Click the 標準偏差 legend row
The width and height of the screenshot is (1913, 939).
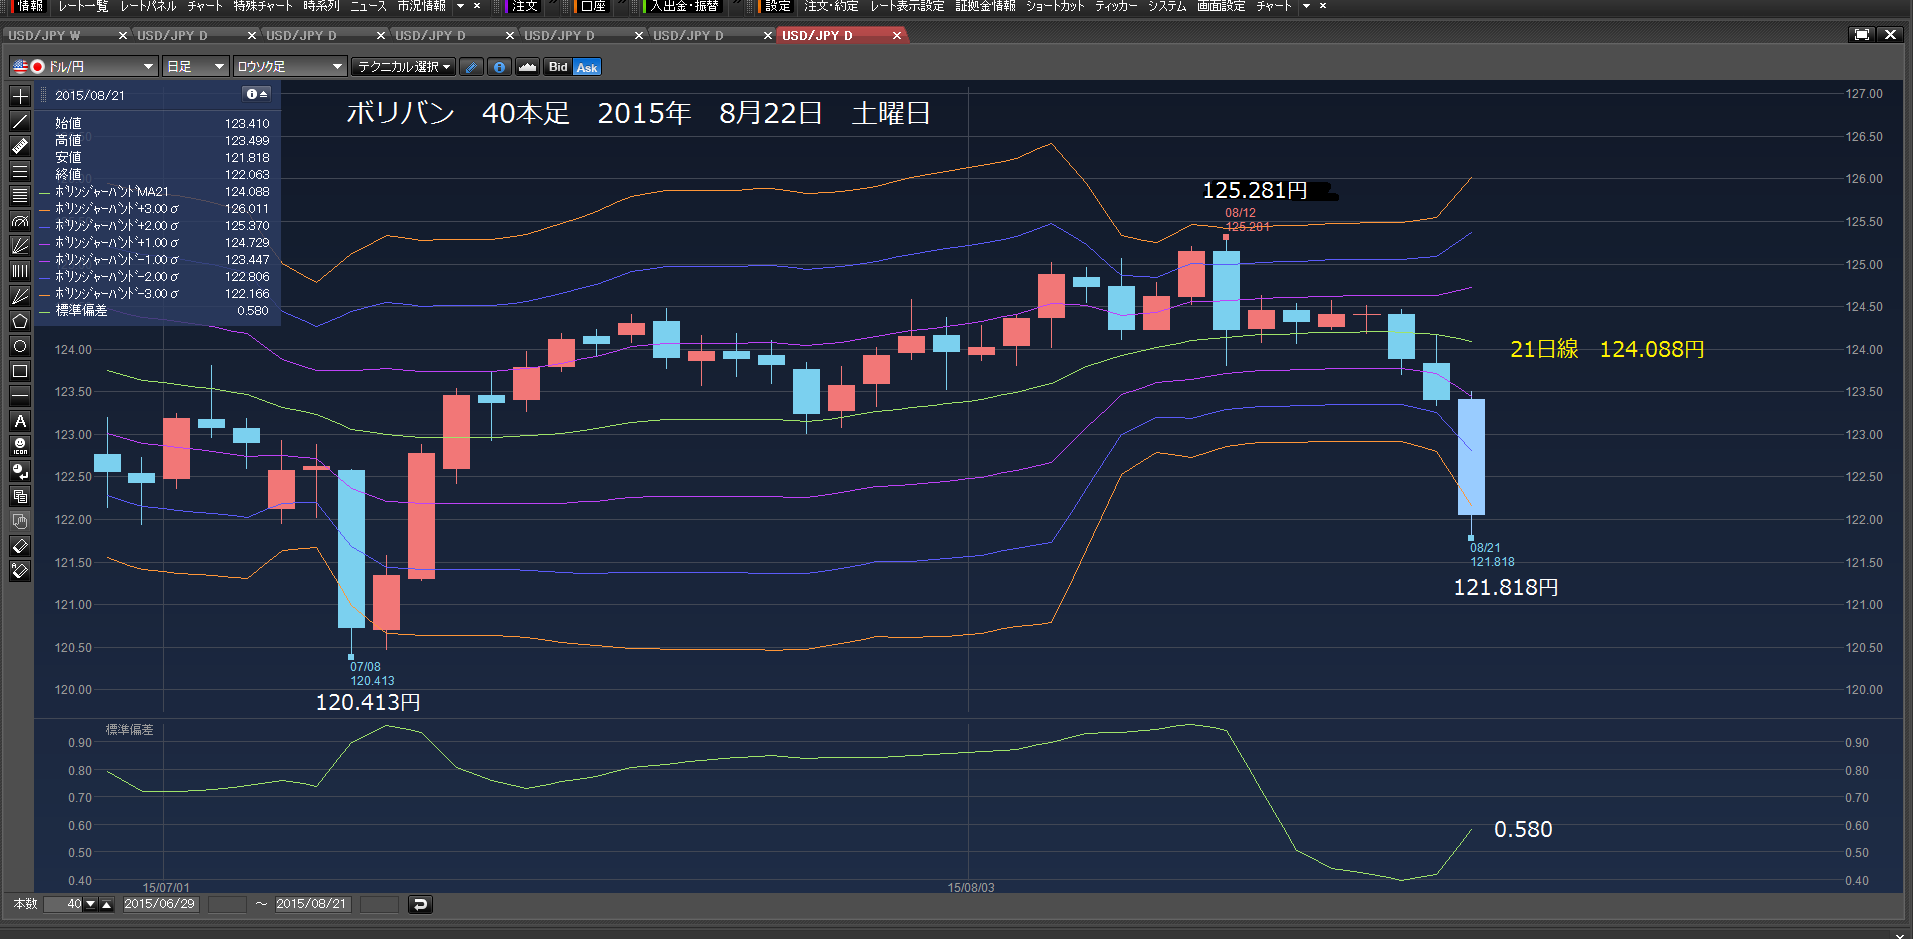[x=155, y=310]
